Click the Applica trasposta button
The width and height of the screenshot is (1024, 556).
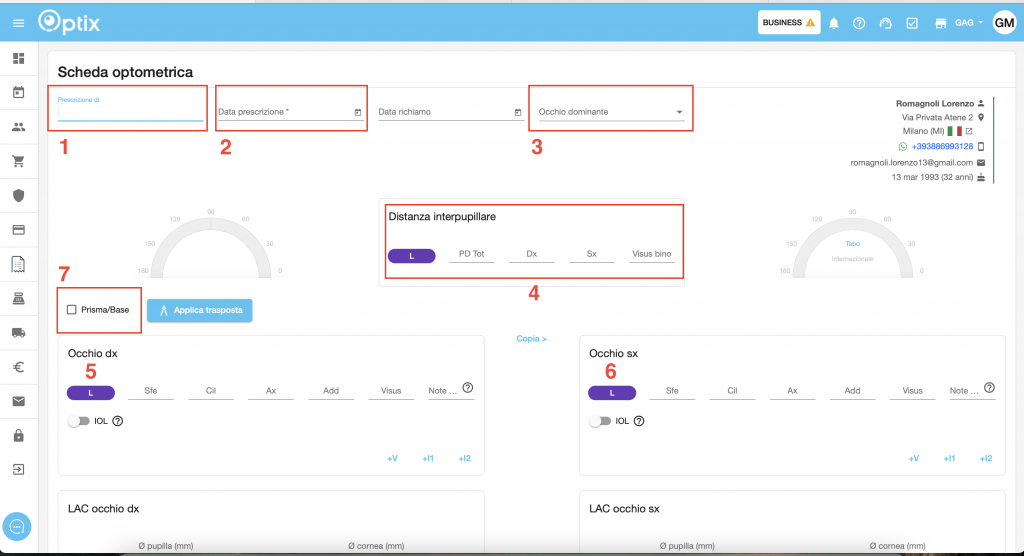coord(200,310)
